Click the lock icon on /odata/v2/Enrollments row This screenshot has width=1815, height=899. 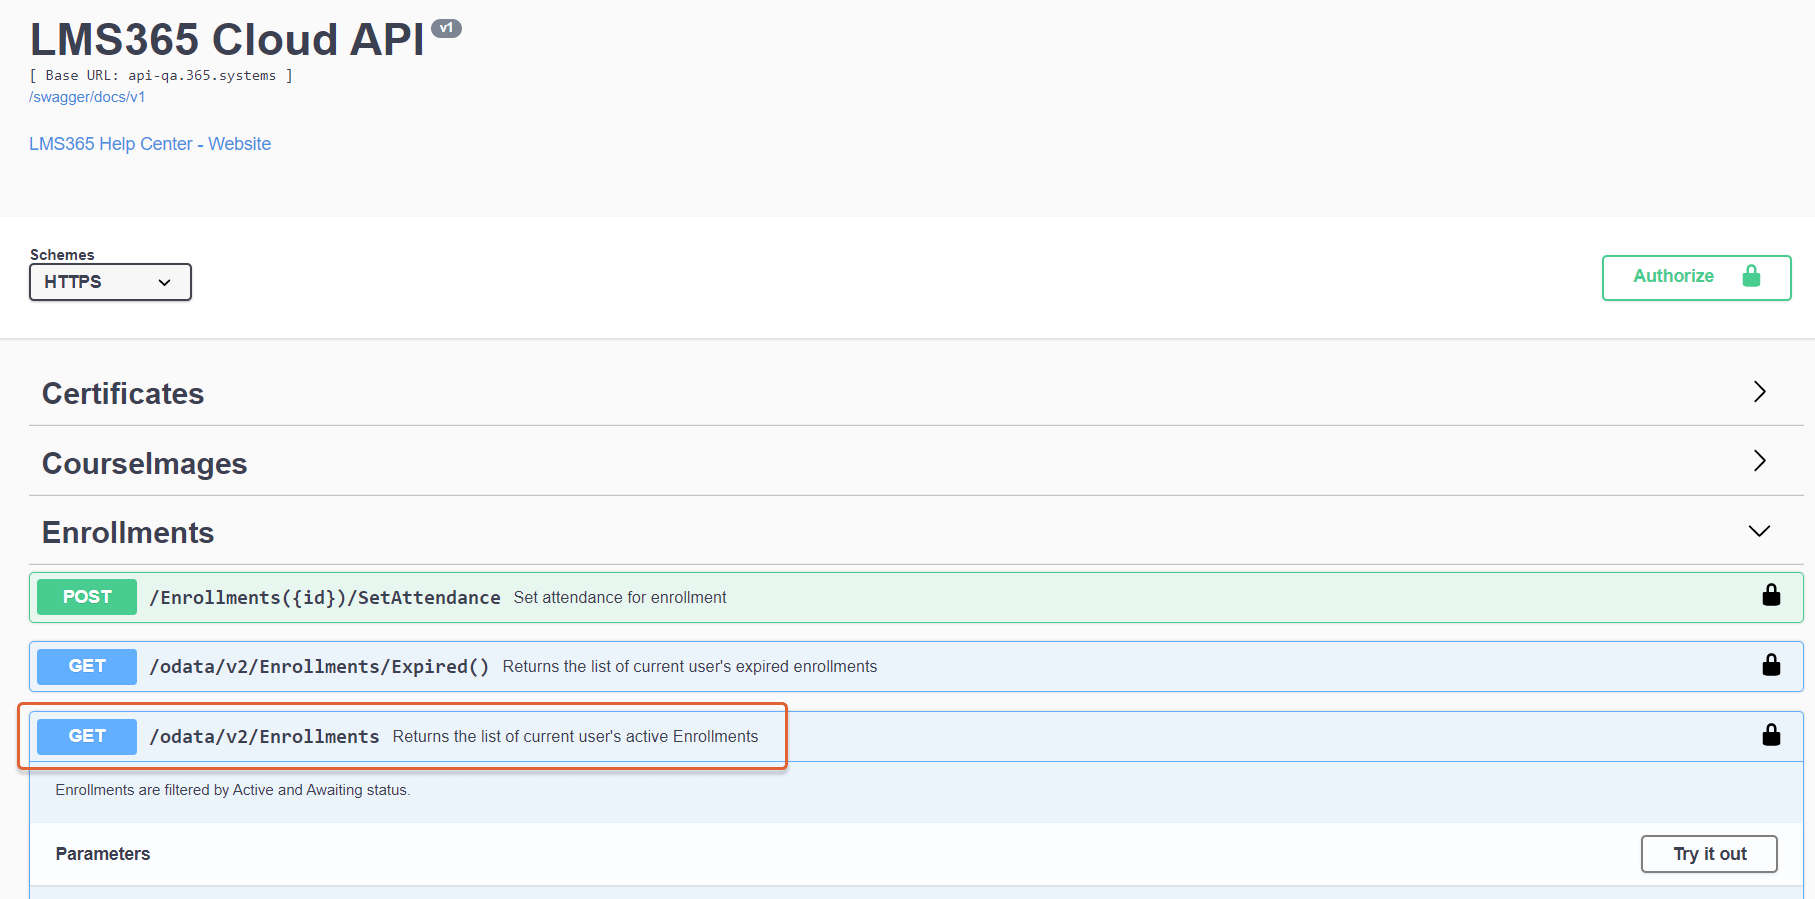tap(1771, 735)
